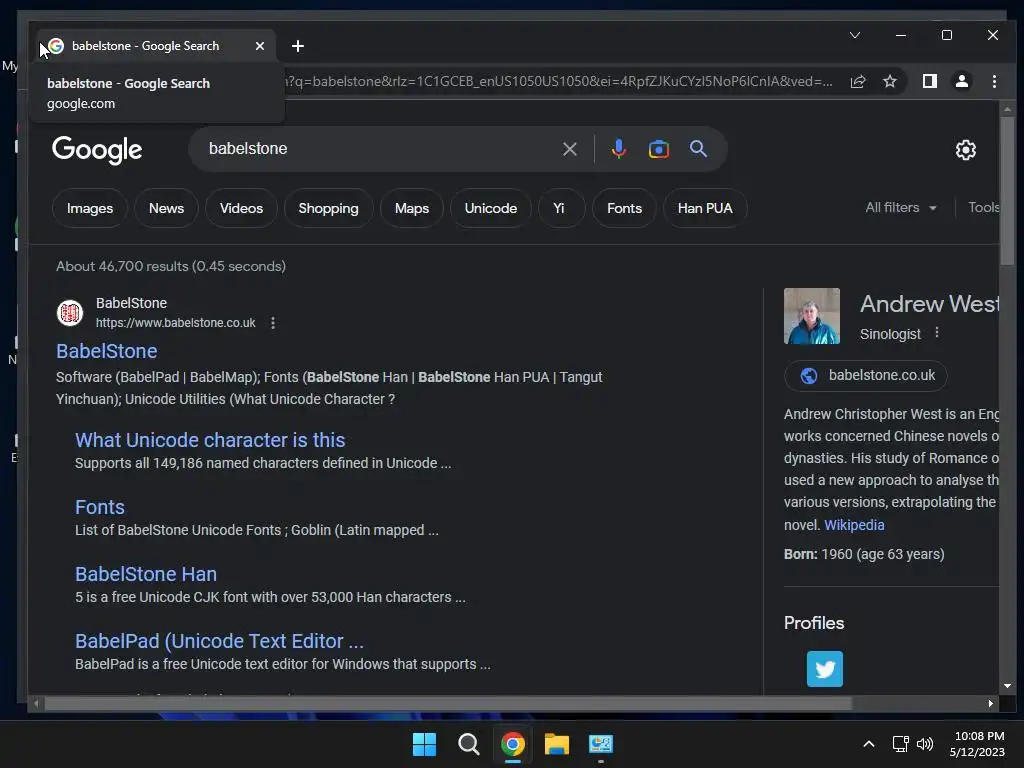The image size is (1024, 768).
Task: Click vertical scrollbar up arrow
Action: (x=1007, y=109)
